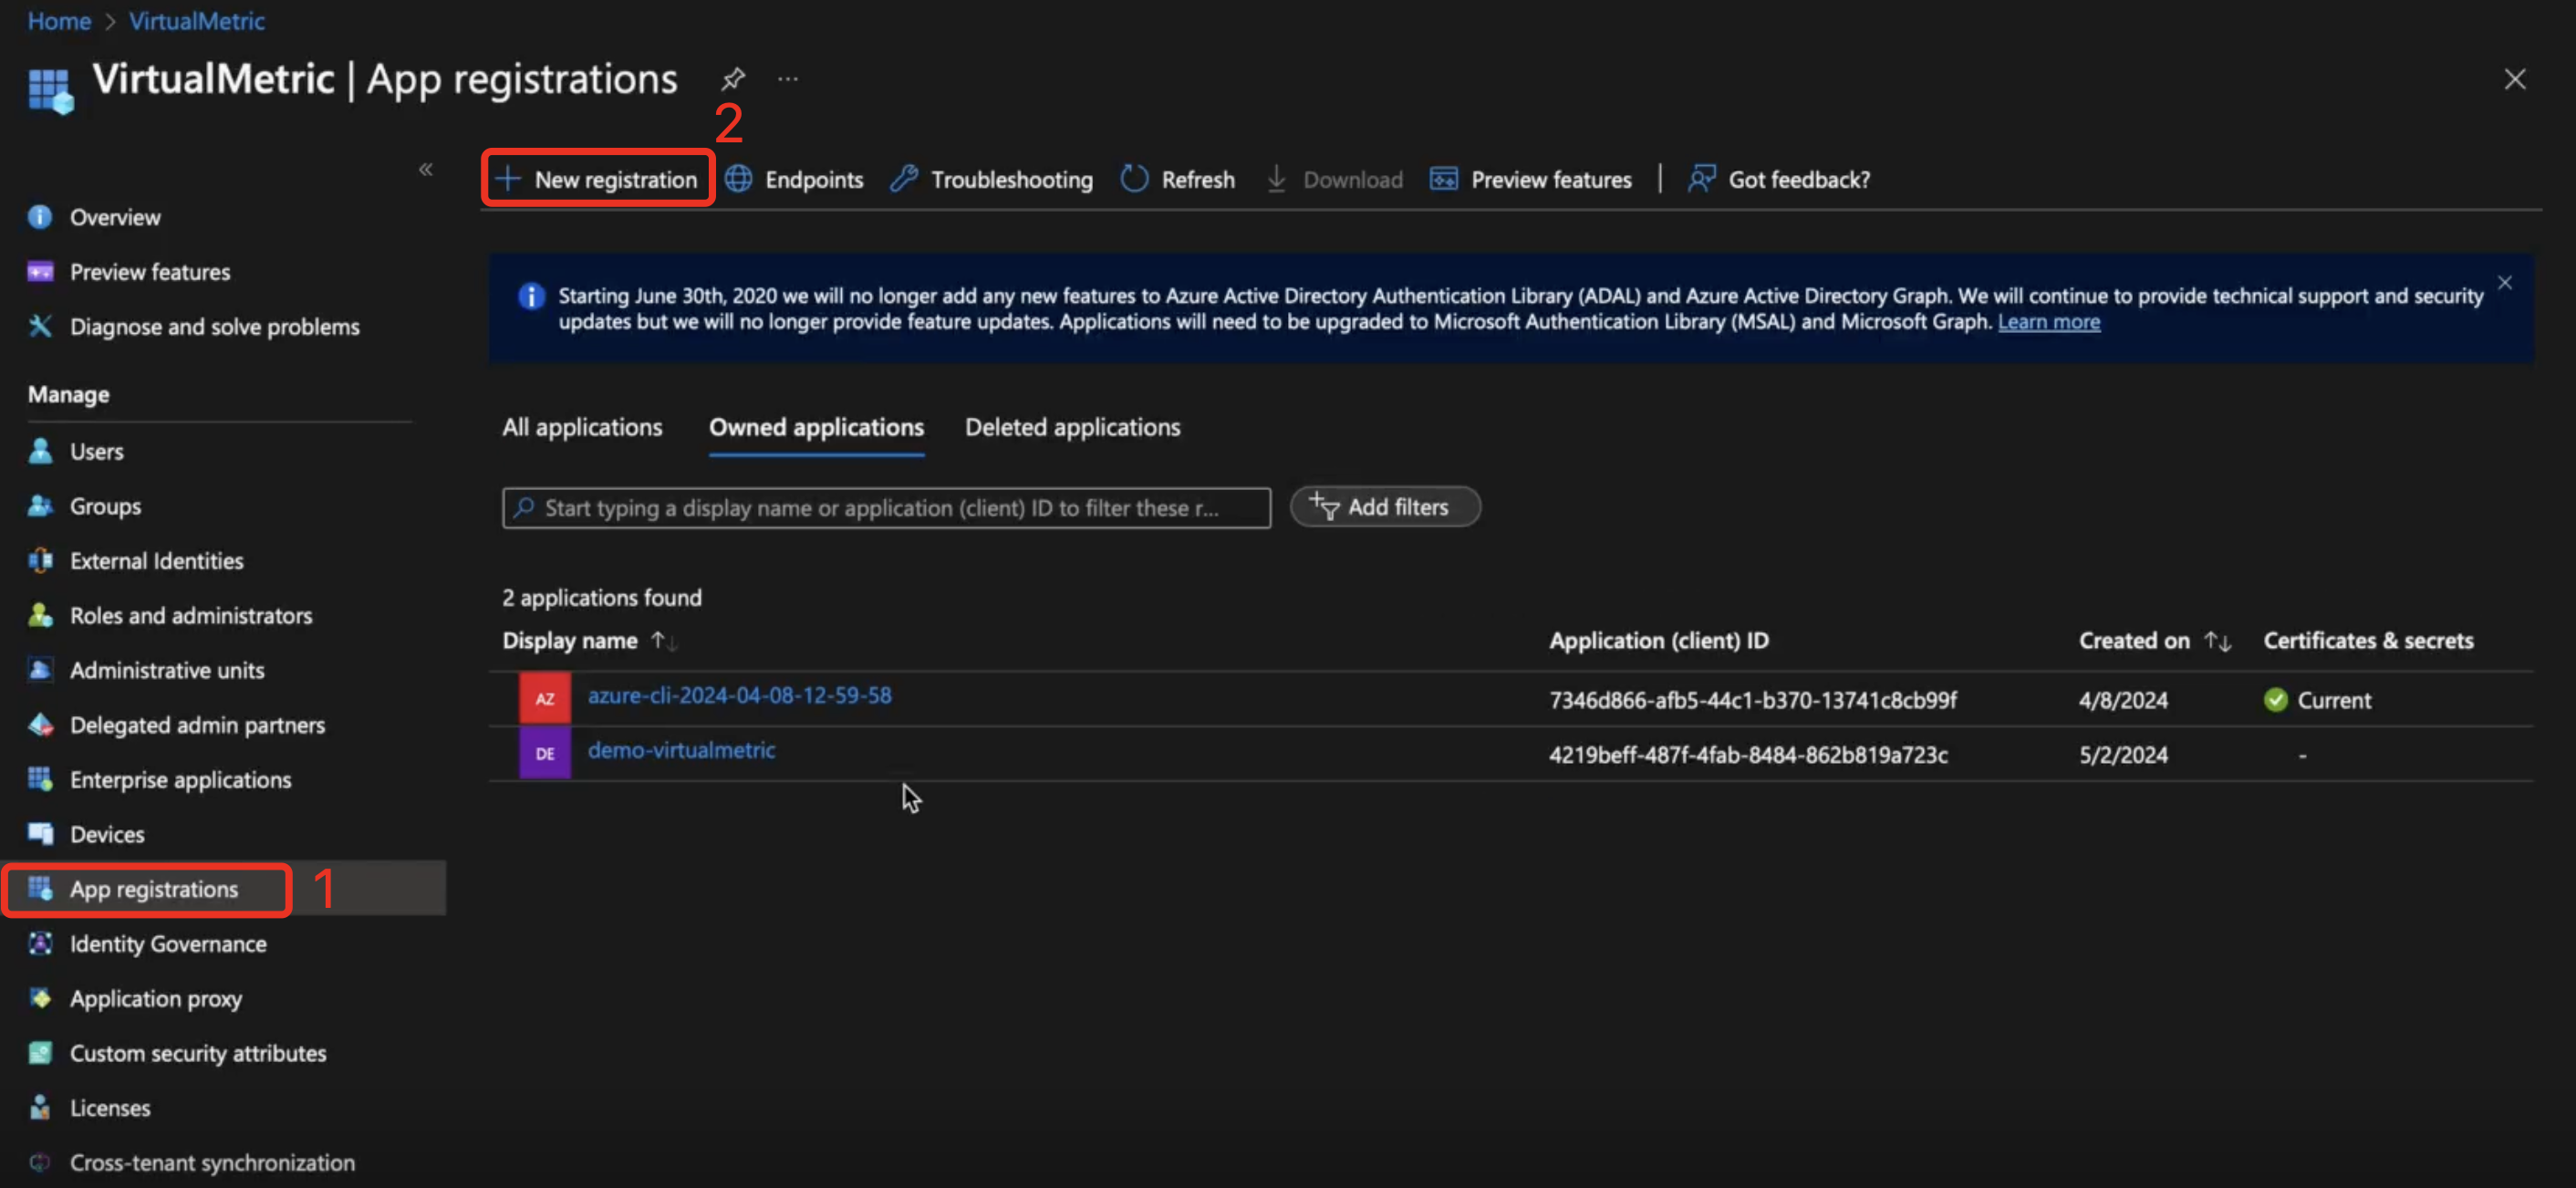The image size is (2576, 1188).
Task: Open Roles and administrators
Action: [x=190, y=616]
